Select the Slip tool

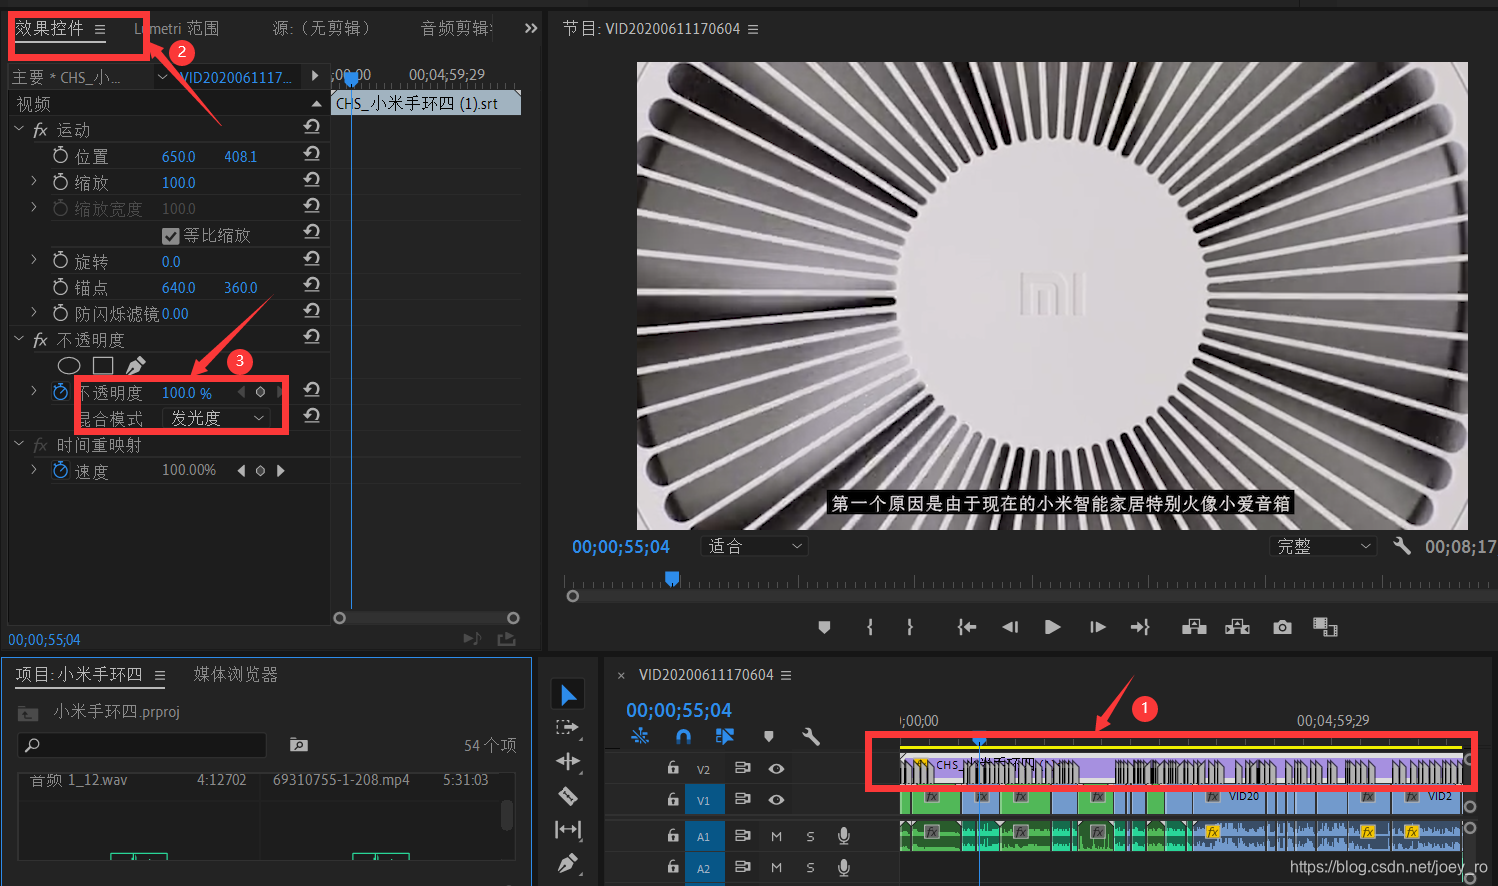pyautogui.click(x=568, y=829)
